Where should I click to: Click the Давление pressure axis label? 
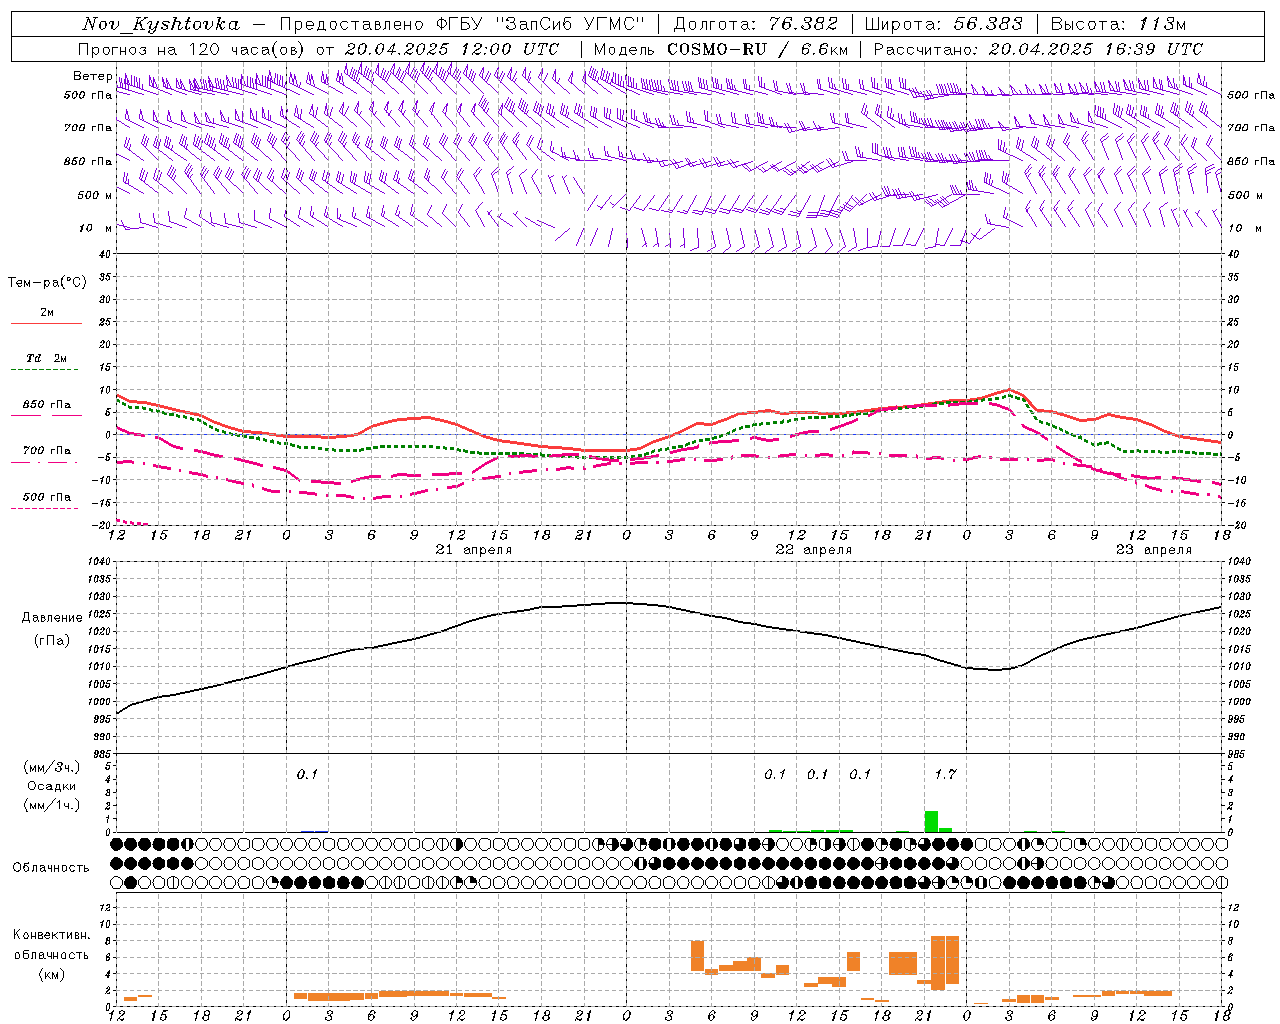(52, 618)
